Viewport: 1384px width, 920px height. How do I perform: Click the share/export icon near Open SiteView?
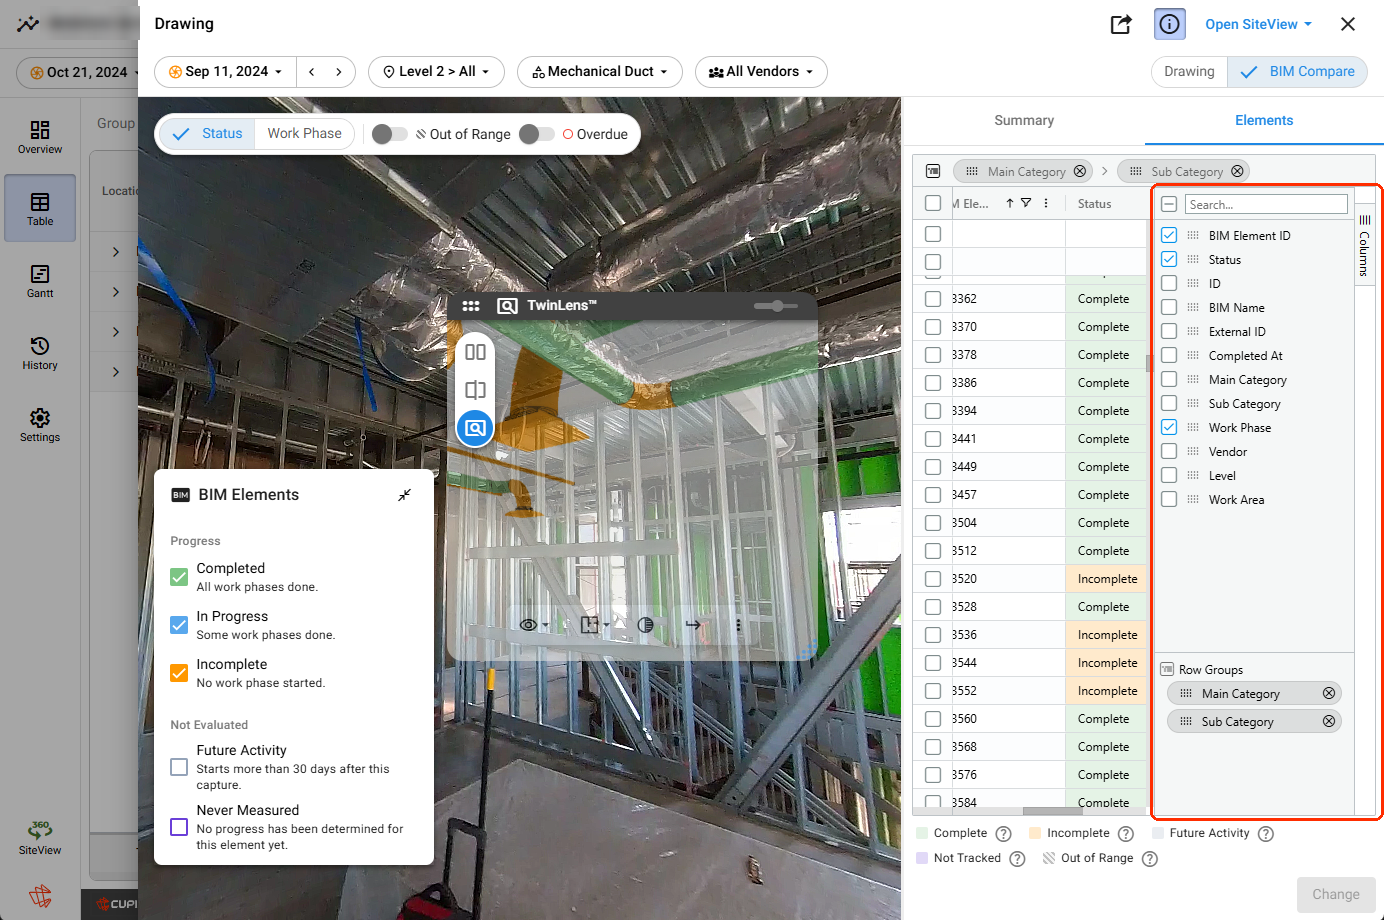(x=1121, y=24)
